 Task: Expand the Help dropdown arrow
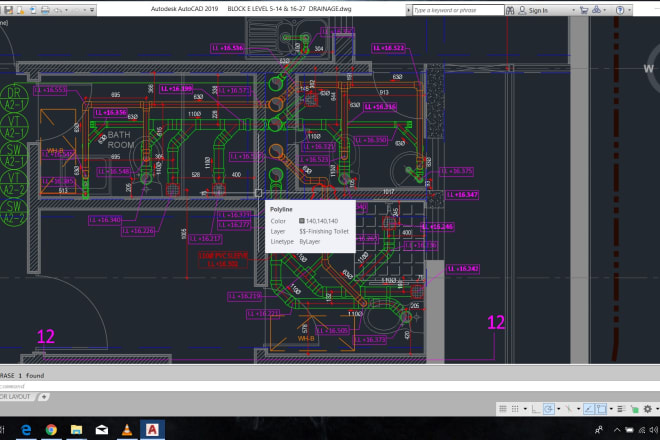tap(630, 10)
